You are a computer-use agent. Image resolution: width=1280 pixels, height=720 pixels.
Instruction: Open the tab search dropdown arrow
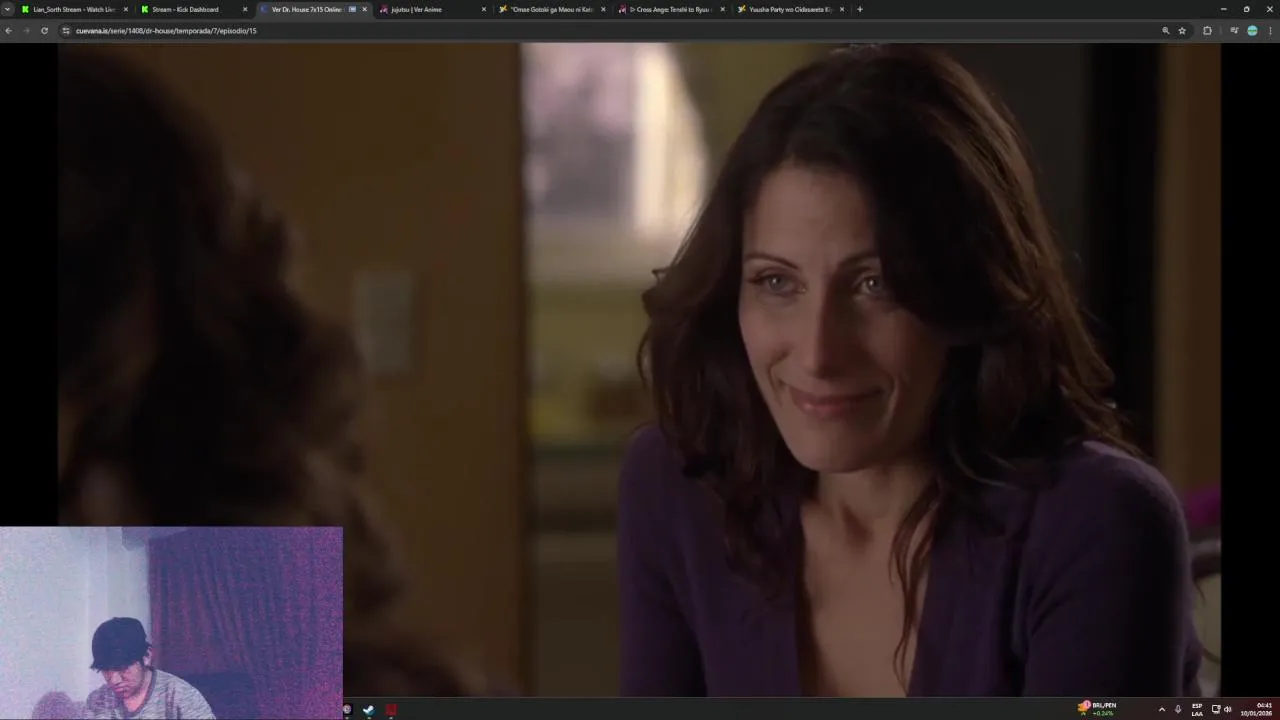tap(8, 9)
